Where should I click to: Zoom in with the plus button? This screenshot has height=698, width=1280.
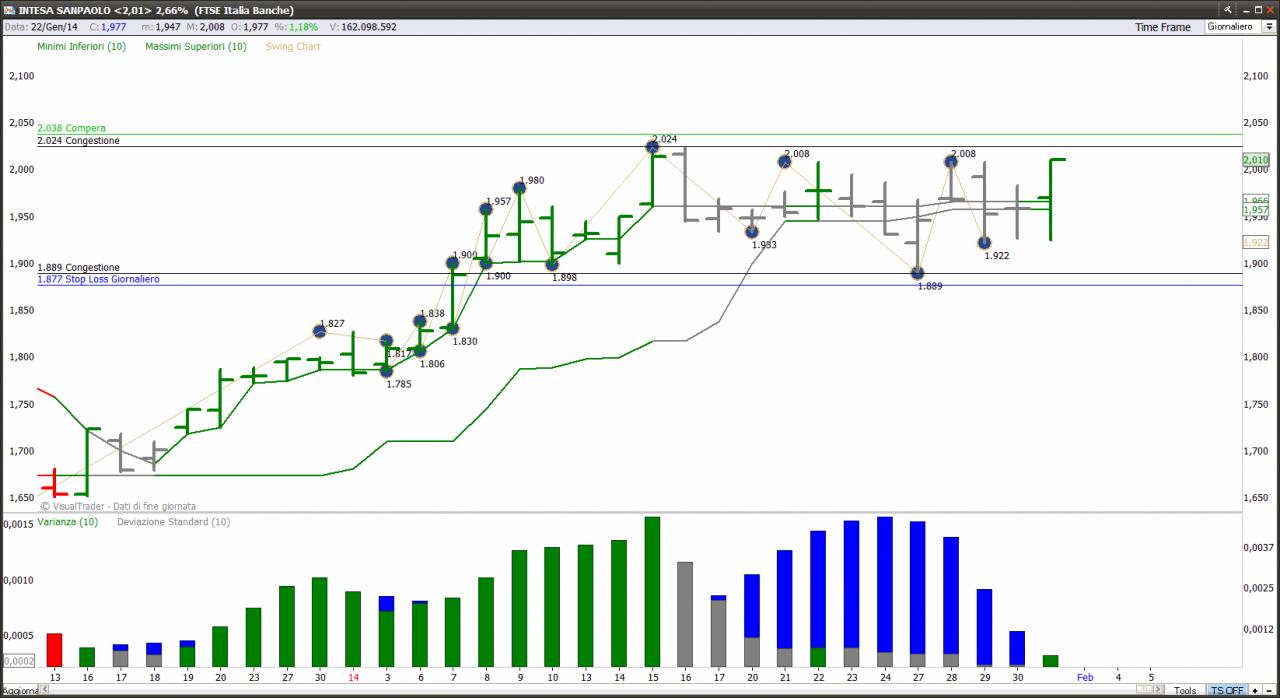pyautogui.click(x=1255, y=691)
